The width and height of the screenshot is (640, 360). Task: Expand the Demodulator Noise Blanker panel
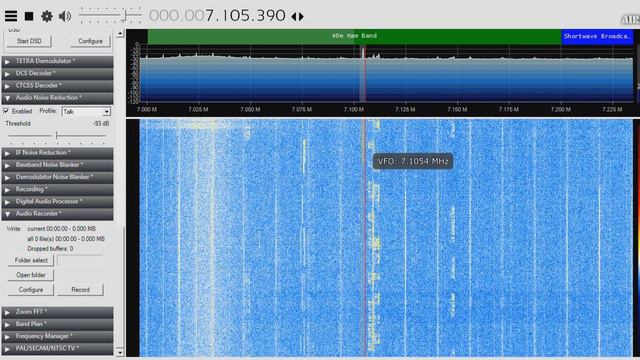[58, 177]
